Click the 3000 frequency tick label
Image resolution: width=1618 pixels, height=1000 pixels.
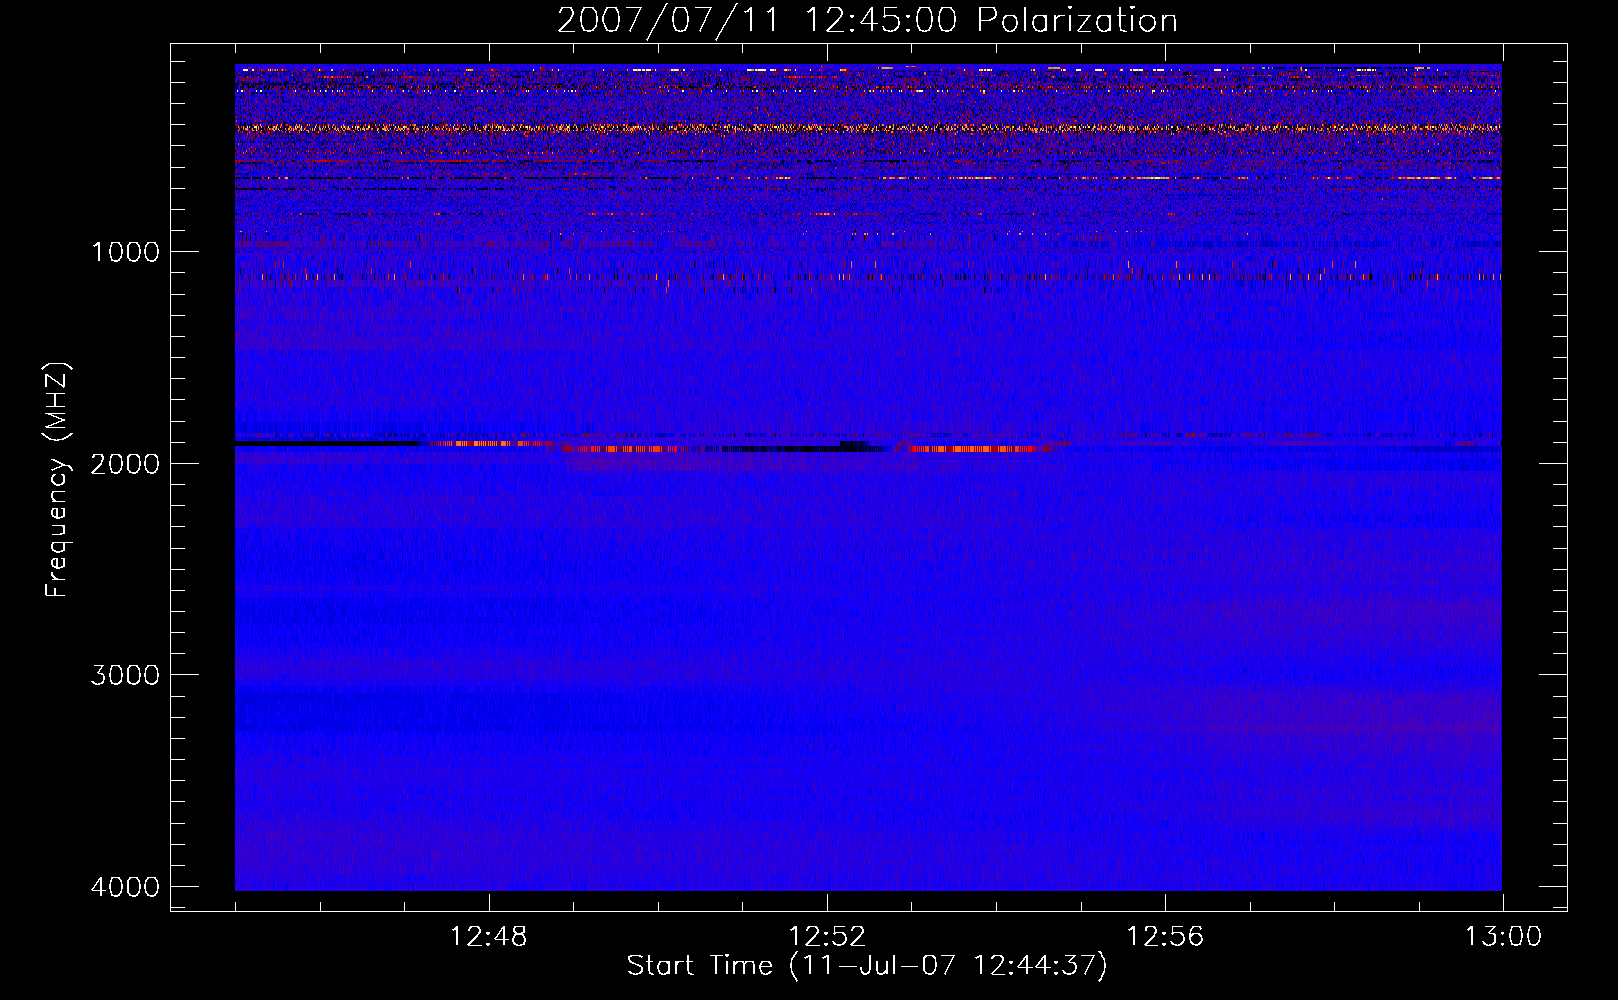pyautogui.click(x=125, y=675)
